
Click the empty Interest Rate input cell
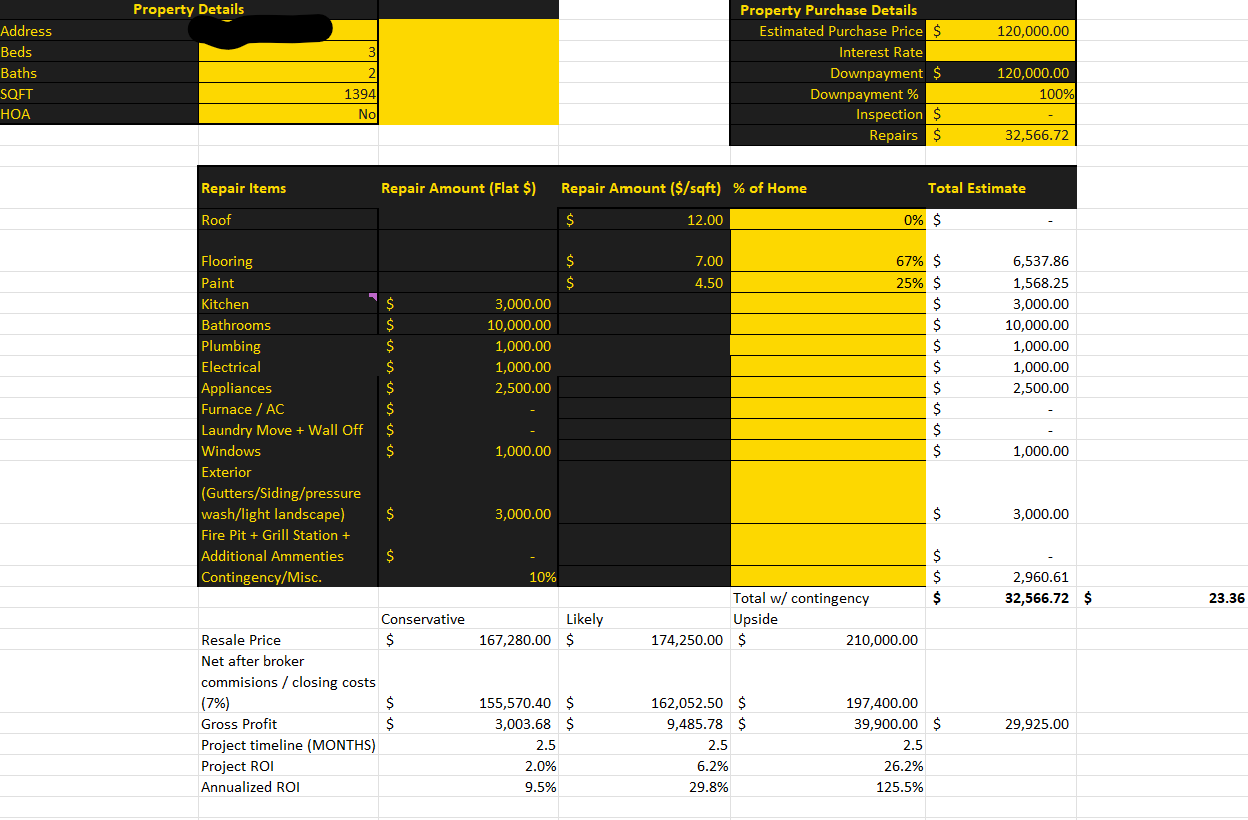point(1002,52)
